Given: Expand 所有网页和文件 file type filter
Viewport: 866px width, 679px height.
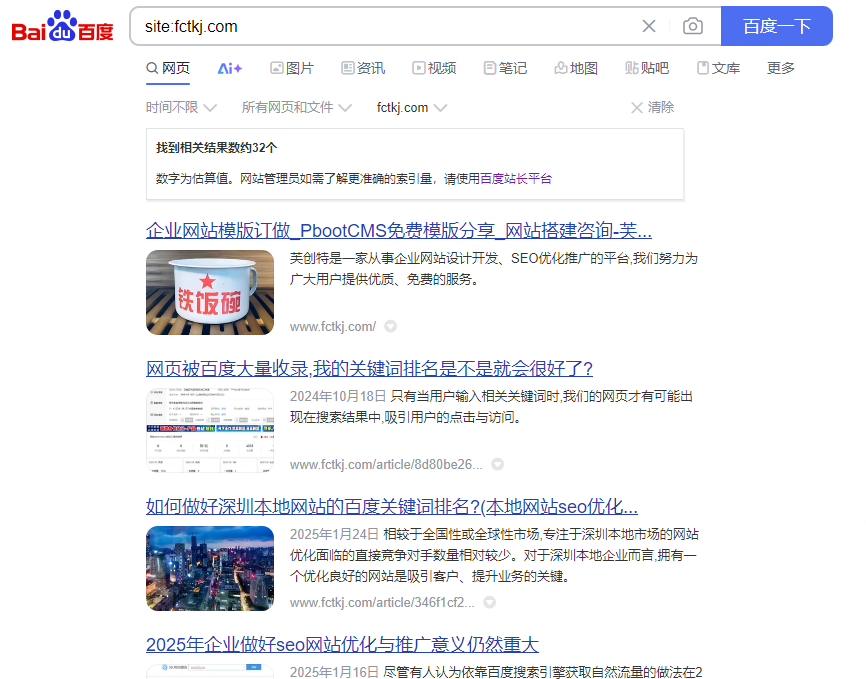Looking at the screenshot, I should tap(297, 107).
